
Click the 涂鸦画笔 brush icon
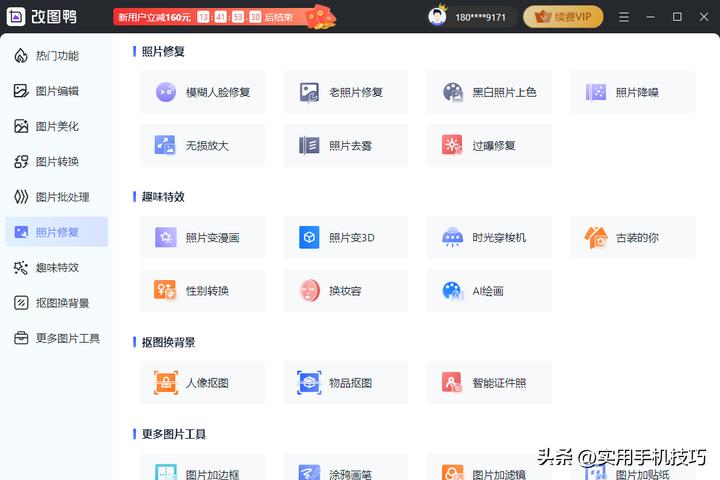pos(309,472)
